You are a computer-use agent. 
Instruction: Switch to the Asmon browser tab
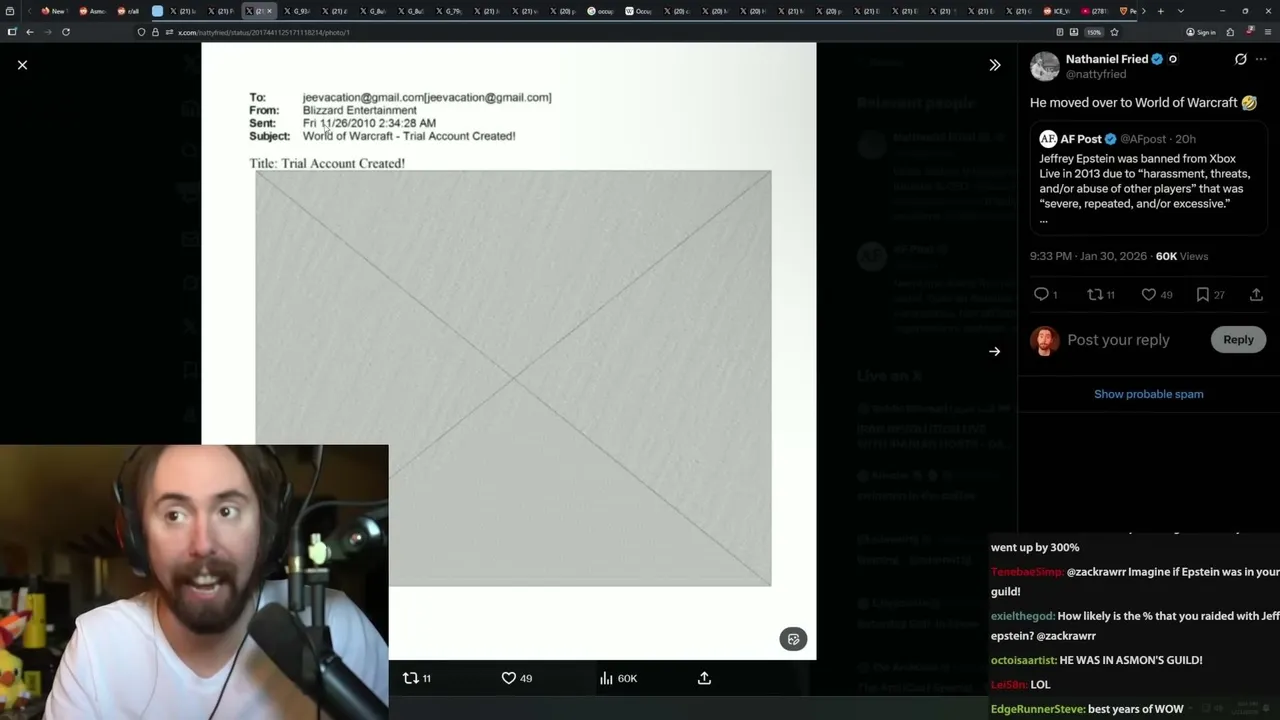click(x=92, y=11)
